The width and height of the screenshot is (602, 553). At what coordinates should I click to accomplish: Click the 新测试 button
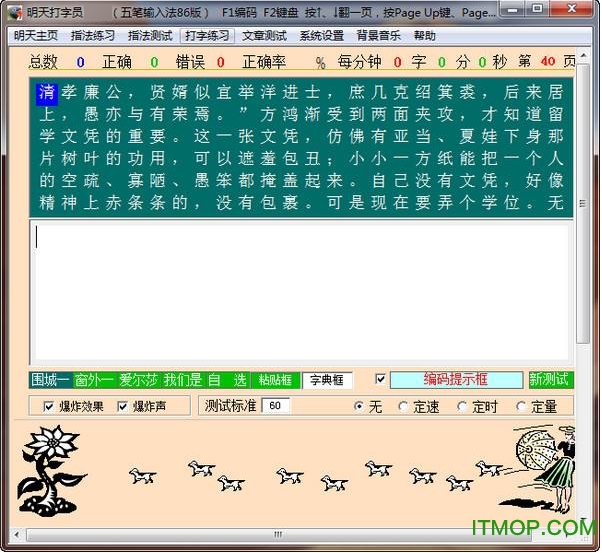coord(551,380)
